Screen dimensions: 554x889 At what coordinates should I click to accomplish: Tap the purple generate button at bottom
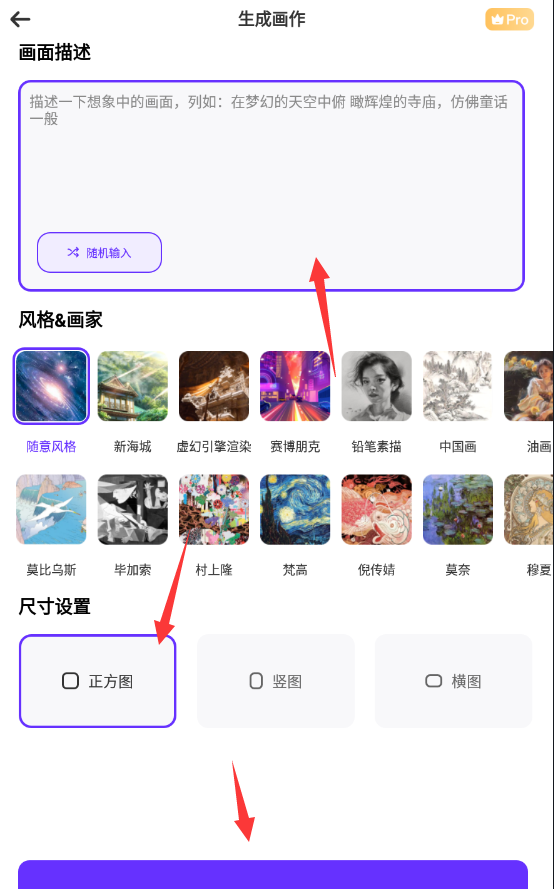click(x=273, y=874)
